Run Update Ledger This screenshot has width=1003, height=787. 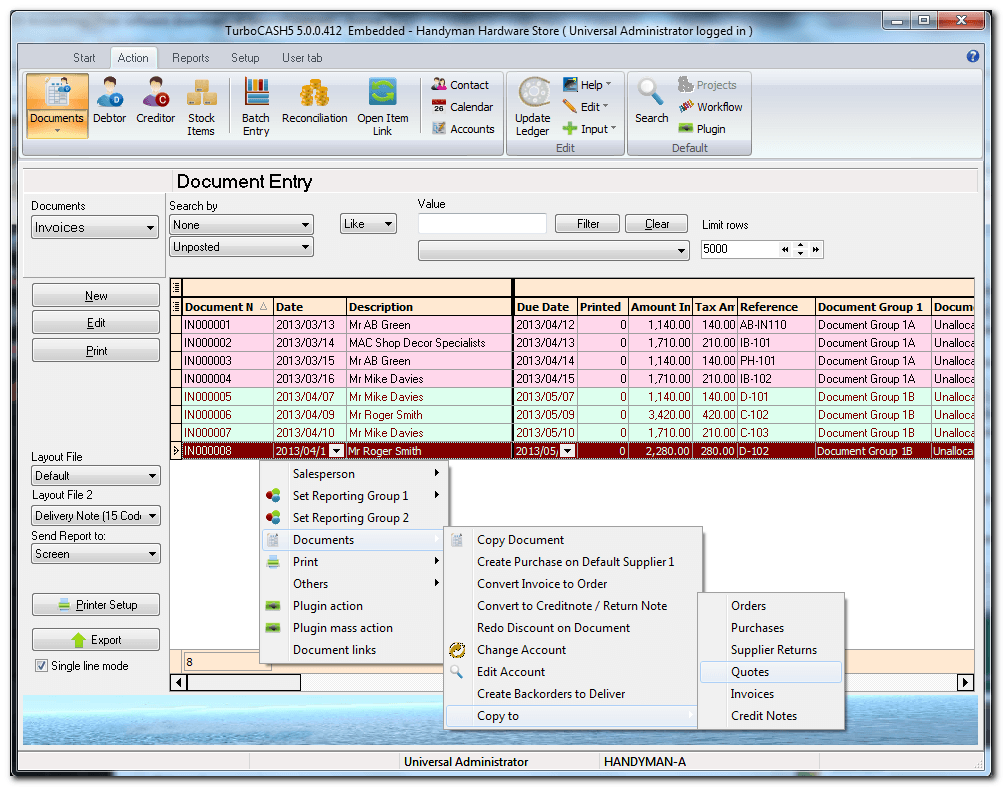pyautogui.click(x=532, y=104)
